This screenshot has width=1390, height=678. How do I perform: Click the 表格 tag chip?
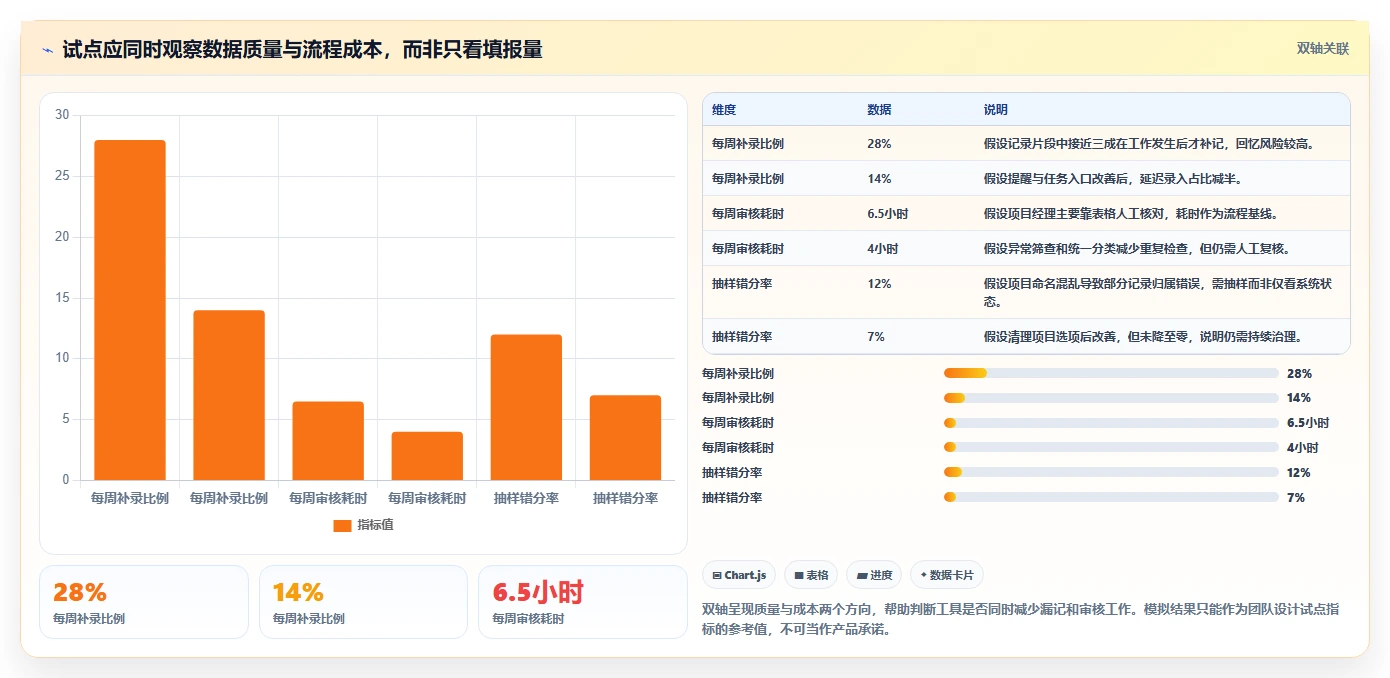(811, 575)
